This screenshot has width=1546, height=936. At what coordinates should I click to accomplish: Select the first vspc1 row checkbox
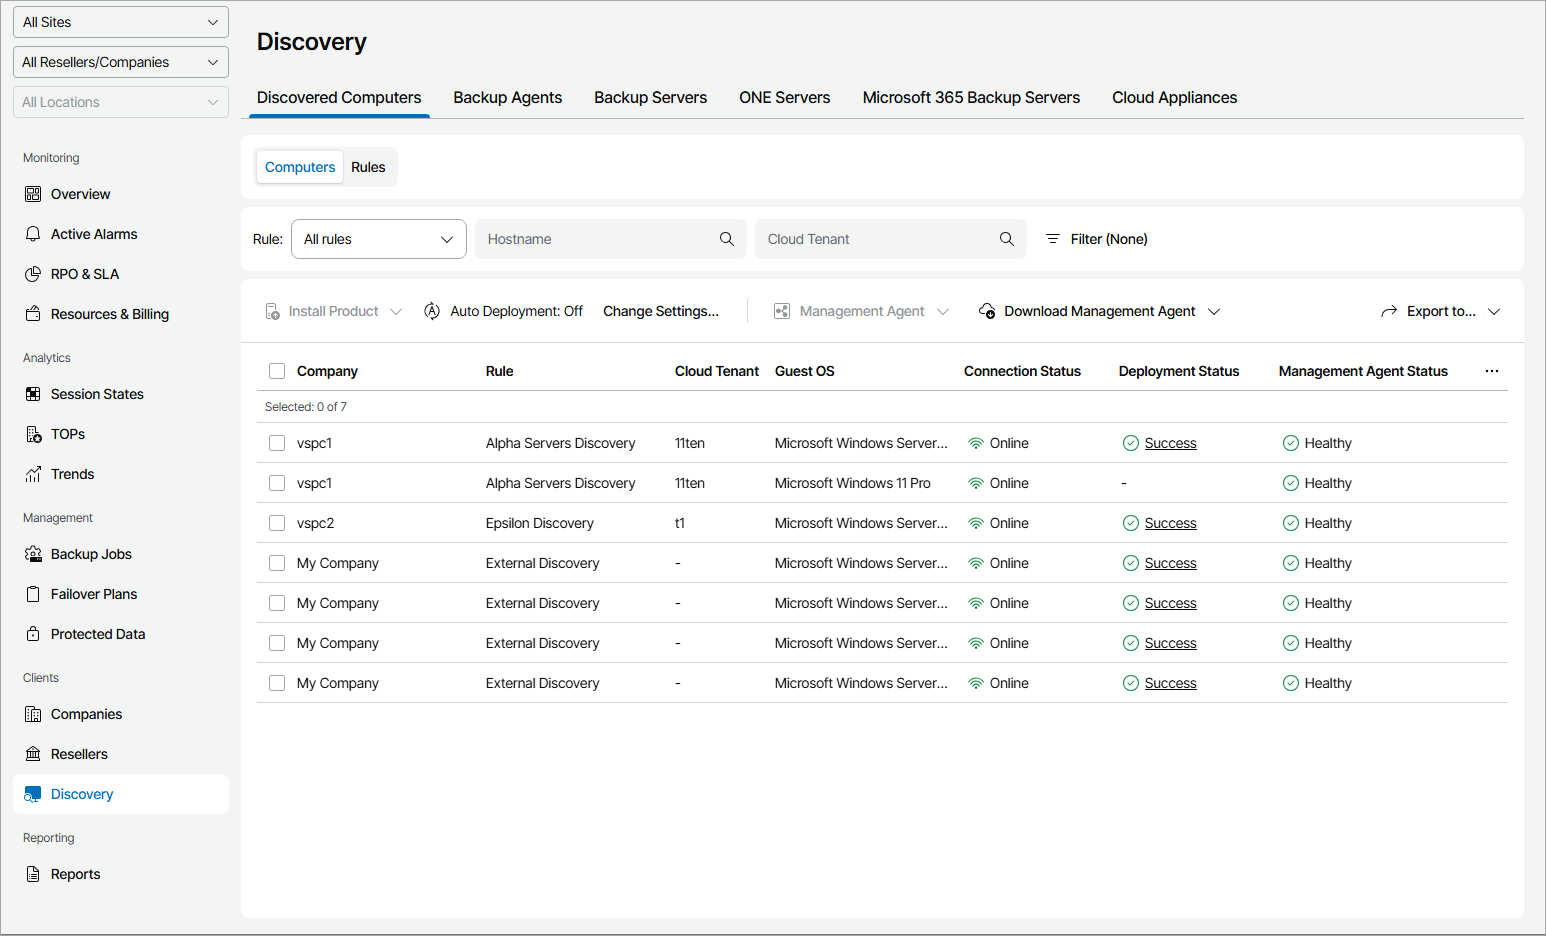pos(277,443)
